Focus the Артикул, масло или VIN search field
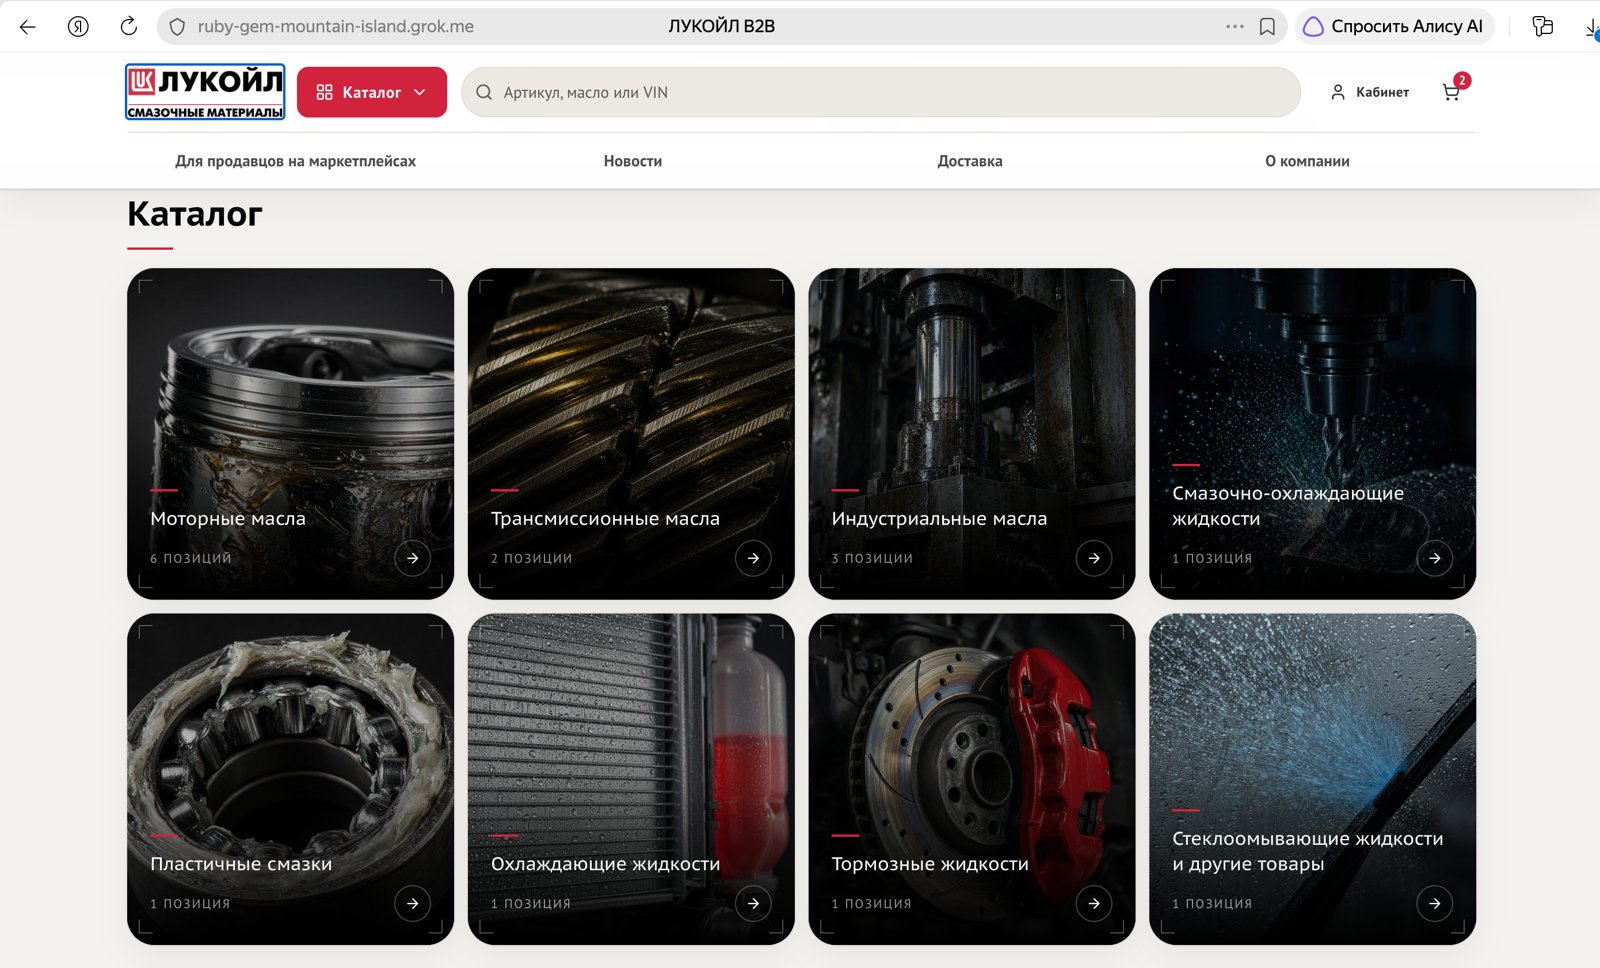Image resolution: width=1600 pixels, height=968 pixels. coord(880,92)
